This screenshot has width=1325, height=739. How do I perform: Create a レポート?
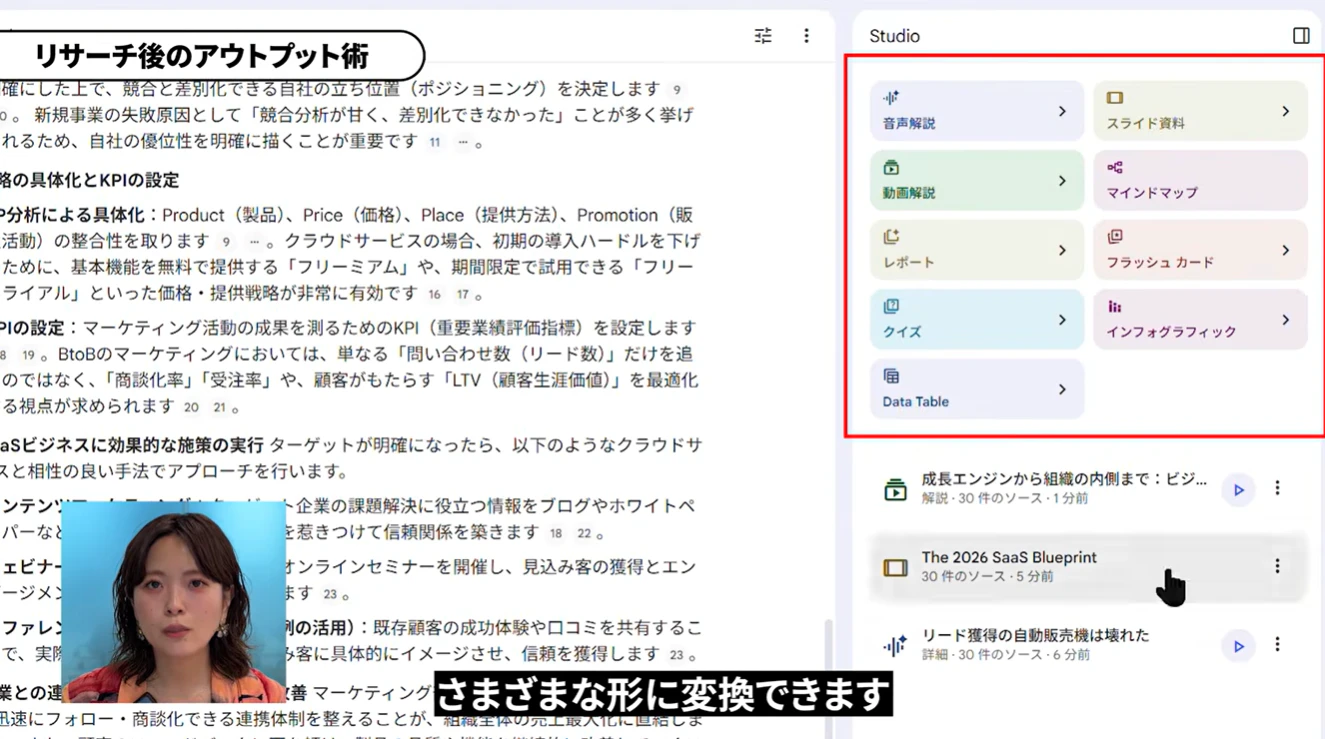click(977, 250)
